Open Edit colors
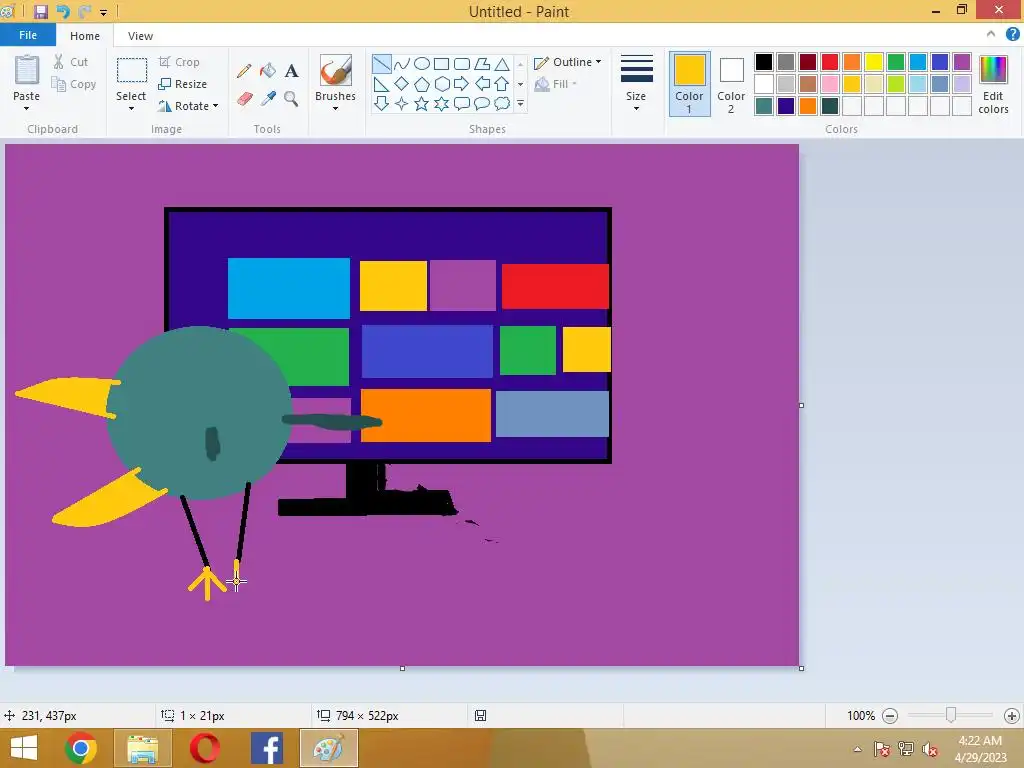This screenshot has width=1024, height=768. [x=993, y=84]
